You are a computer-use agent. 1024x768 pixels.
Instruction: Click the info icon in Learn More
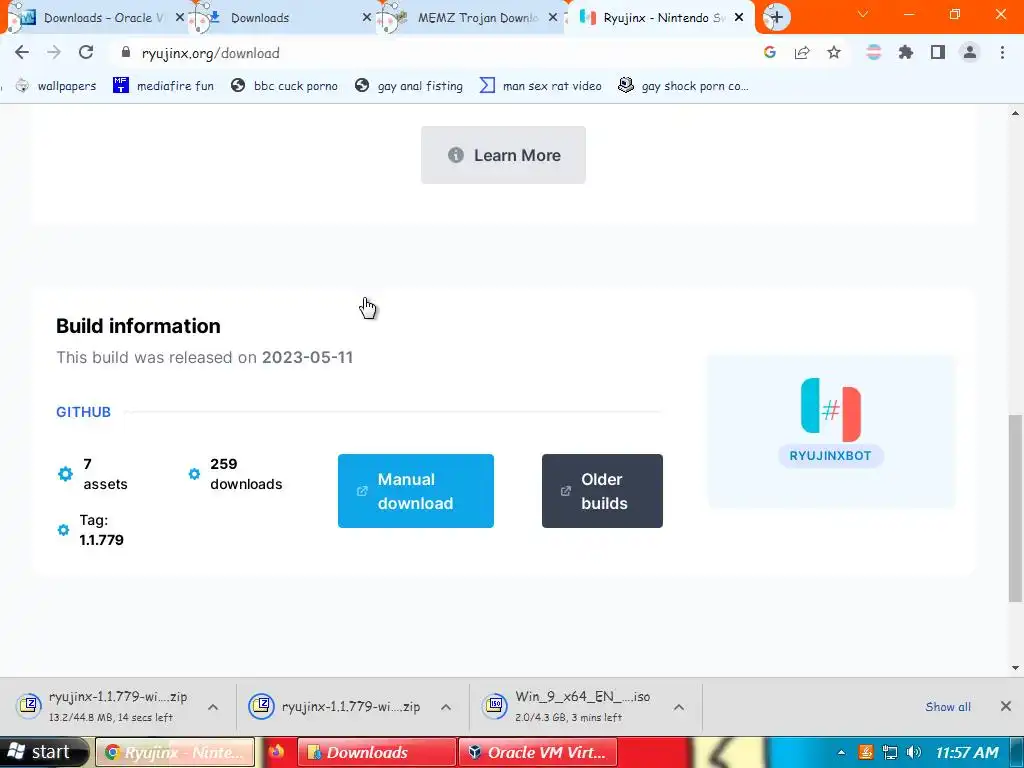point(456,155)
